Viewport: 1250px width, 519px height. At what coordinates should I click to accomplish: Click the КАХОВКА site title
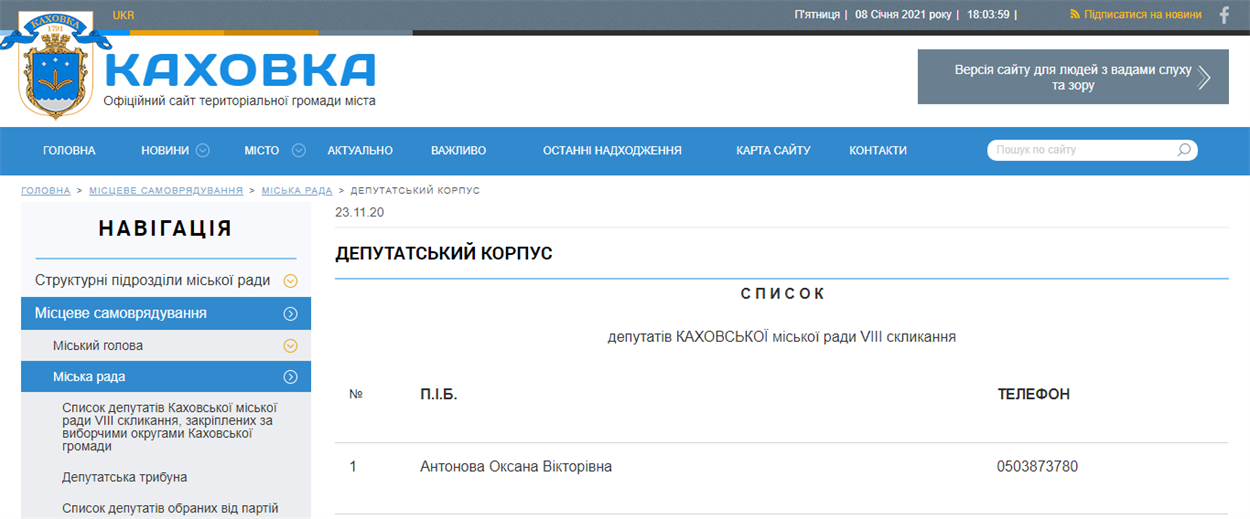[x=240, y=69]
